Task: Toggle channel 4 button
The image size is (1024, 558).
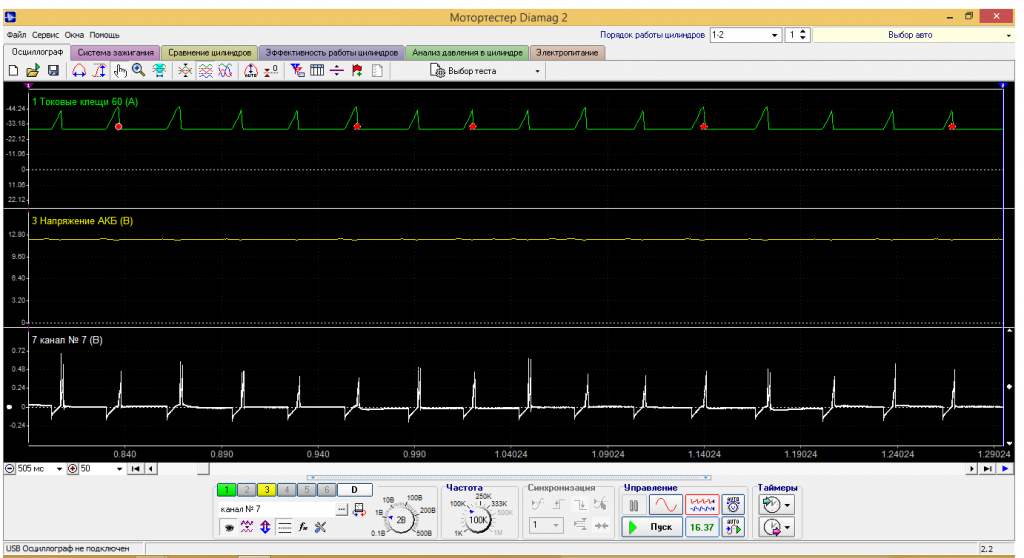Action: tap(286, 489)
